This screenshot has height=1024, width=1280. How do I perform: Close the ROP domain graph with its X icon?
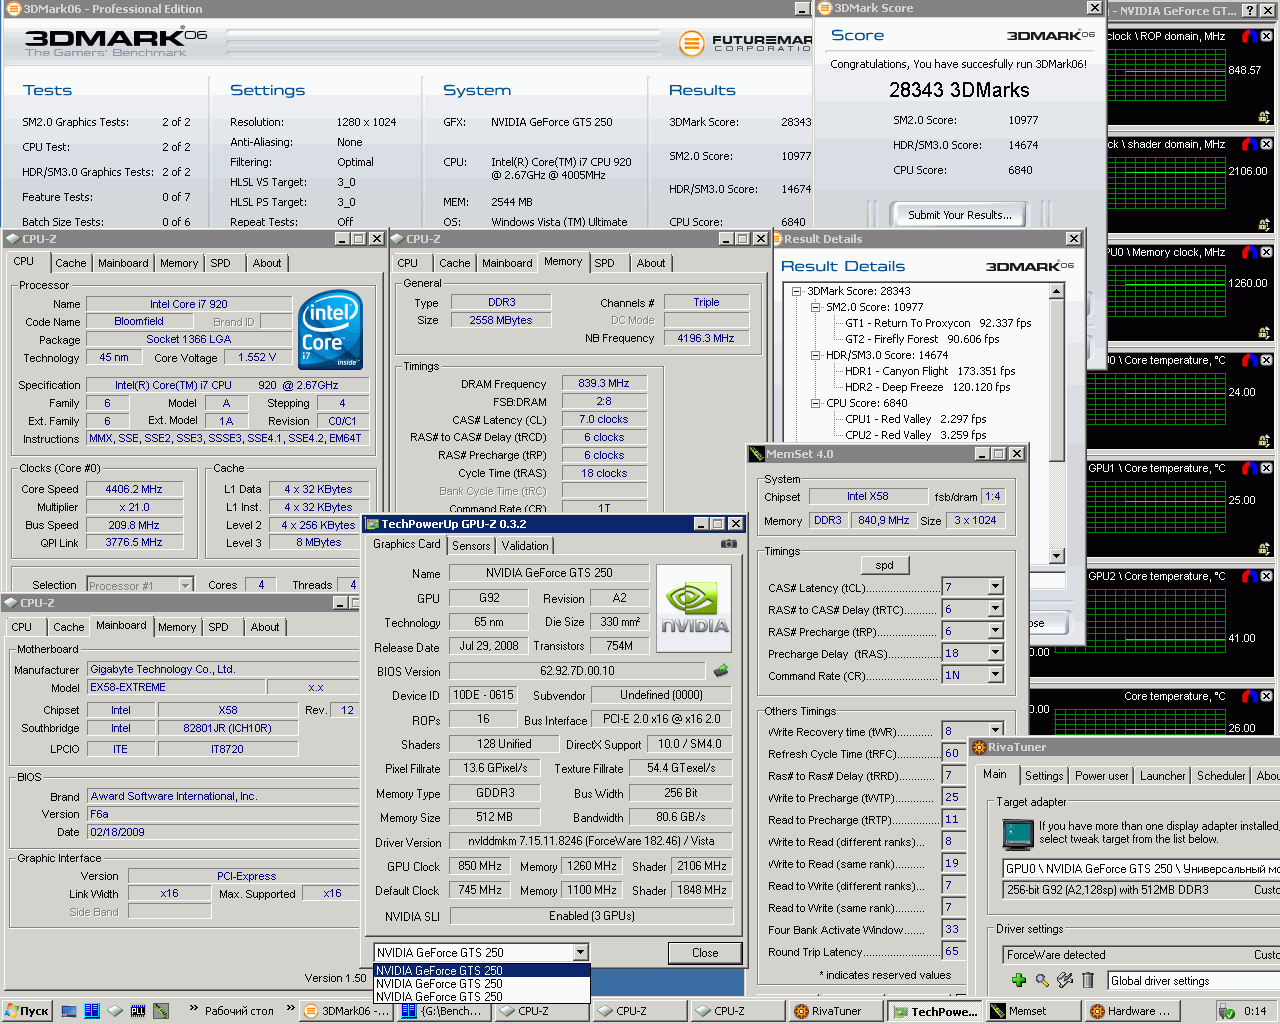tap(1266, 36)
